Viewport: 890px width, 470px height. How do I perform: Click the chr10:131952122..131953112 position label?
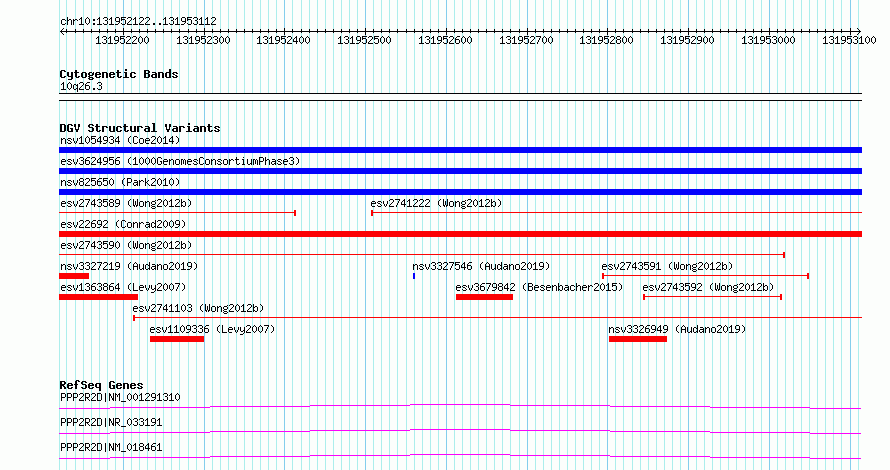click(x=138, y=21)
